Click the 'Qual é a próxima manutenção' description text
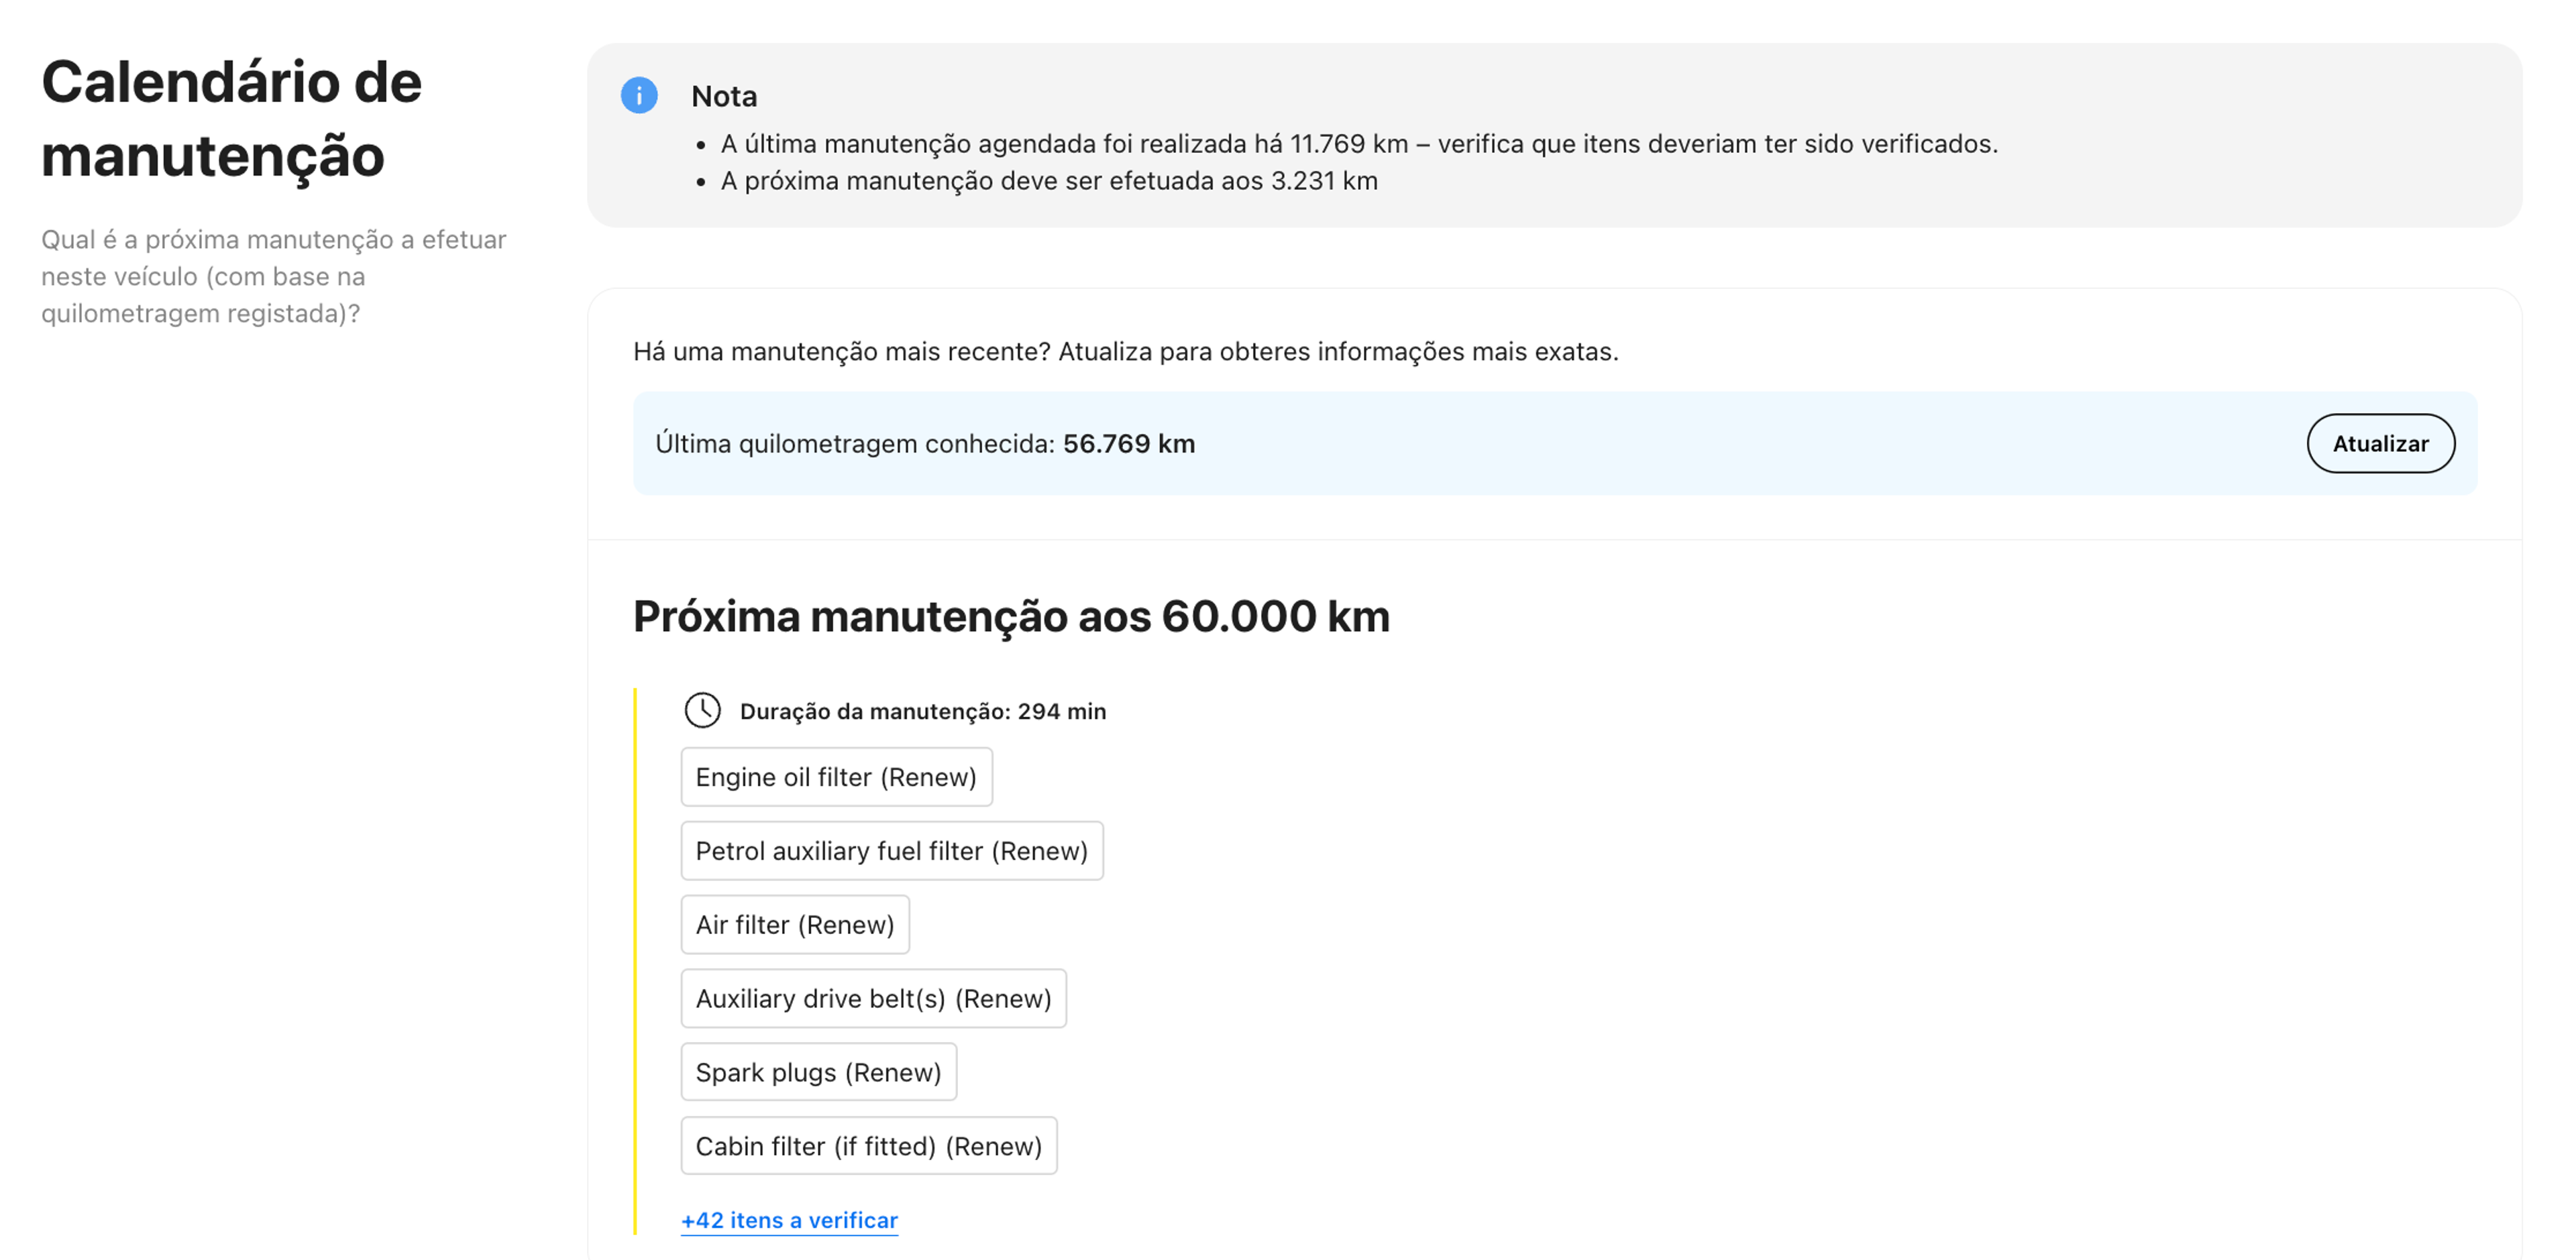2576x1260 pixels. tap(273, 277)
